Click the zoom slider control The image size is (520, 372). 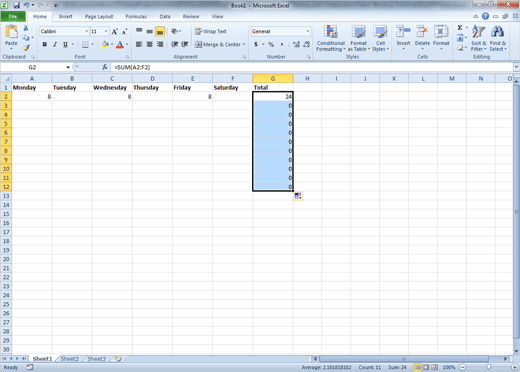pyautogui.click(x=488, y=367)
